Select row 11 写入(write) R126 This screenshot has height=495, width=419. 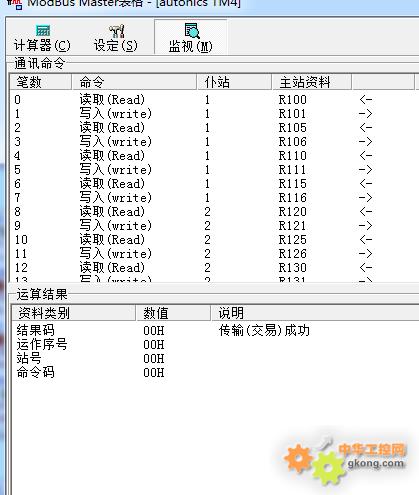213,254
